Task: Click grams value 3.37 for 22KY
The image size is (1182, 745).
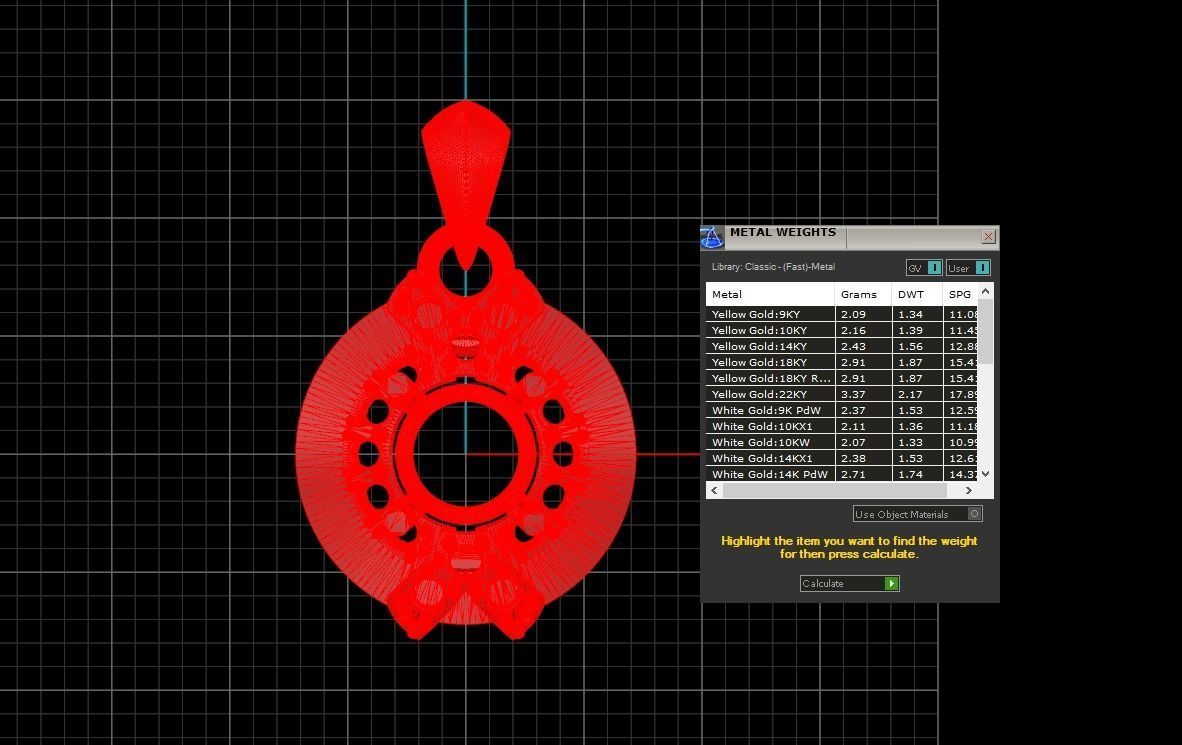Action: 853,394
